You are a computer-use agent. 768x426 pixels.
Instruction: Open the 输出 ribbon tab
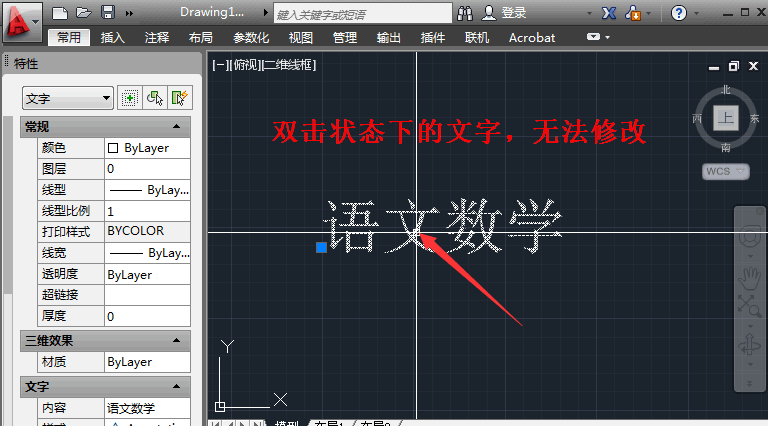click(389, 38)
